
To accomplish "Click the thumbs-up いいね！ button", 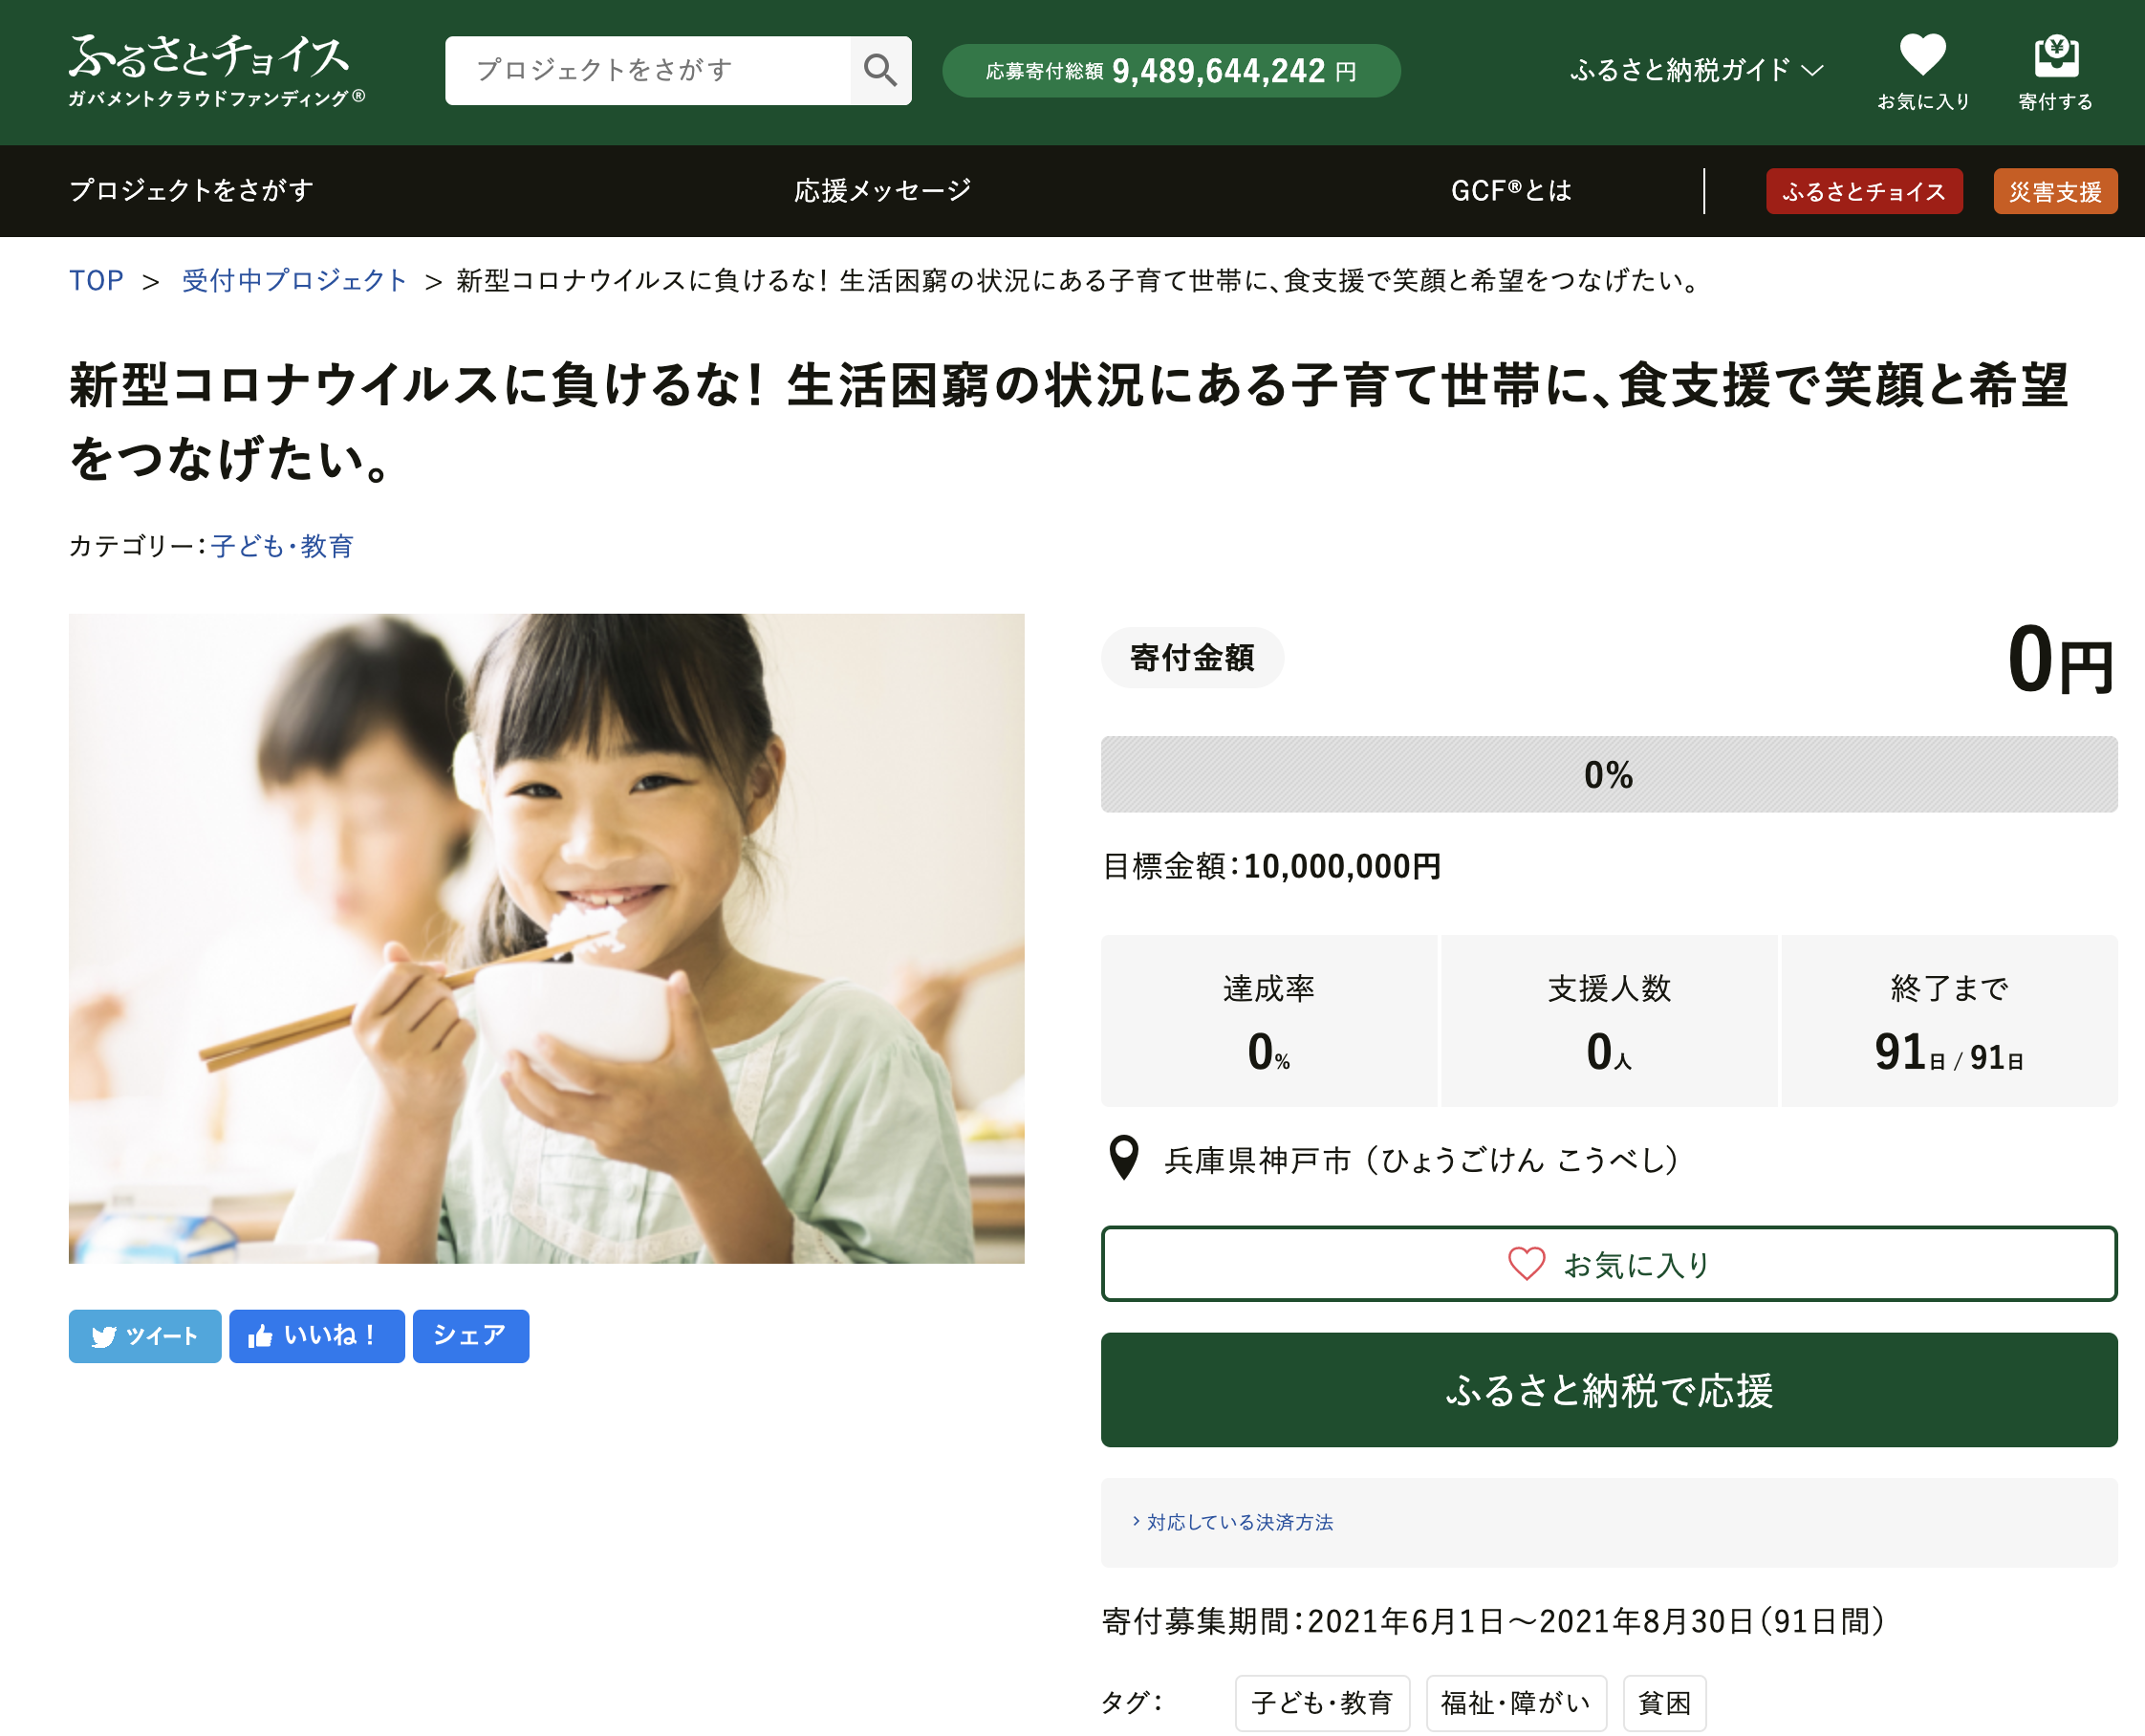I will pos(317,1336).
